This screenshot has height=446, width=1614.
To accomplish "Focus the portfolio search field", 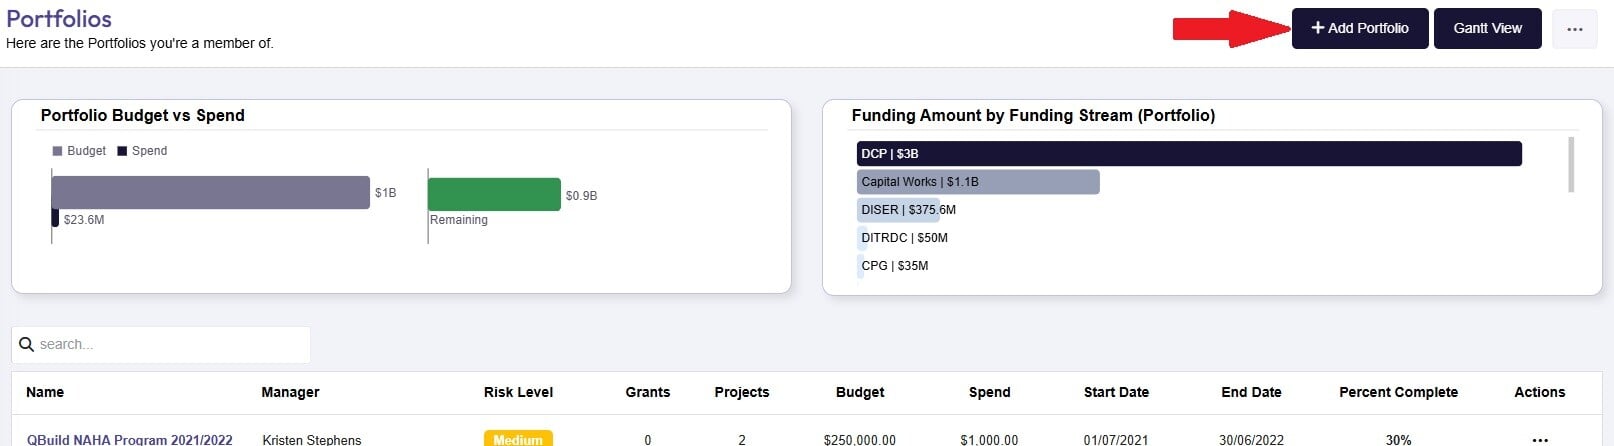I will (170, 344).
